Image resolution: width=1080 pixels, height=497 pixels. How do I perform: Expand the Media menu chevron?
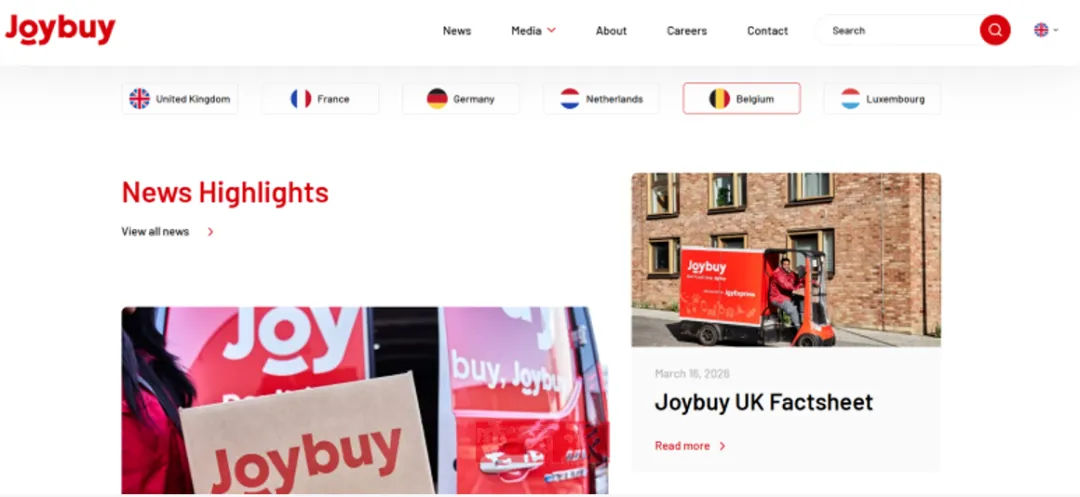[x=551, y=30]
